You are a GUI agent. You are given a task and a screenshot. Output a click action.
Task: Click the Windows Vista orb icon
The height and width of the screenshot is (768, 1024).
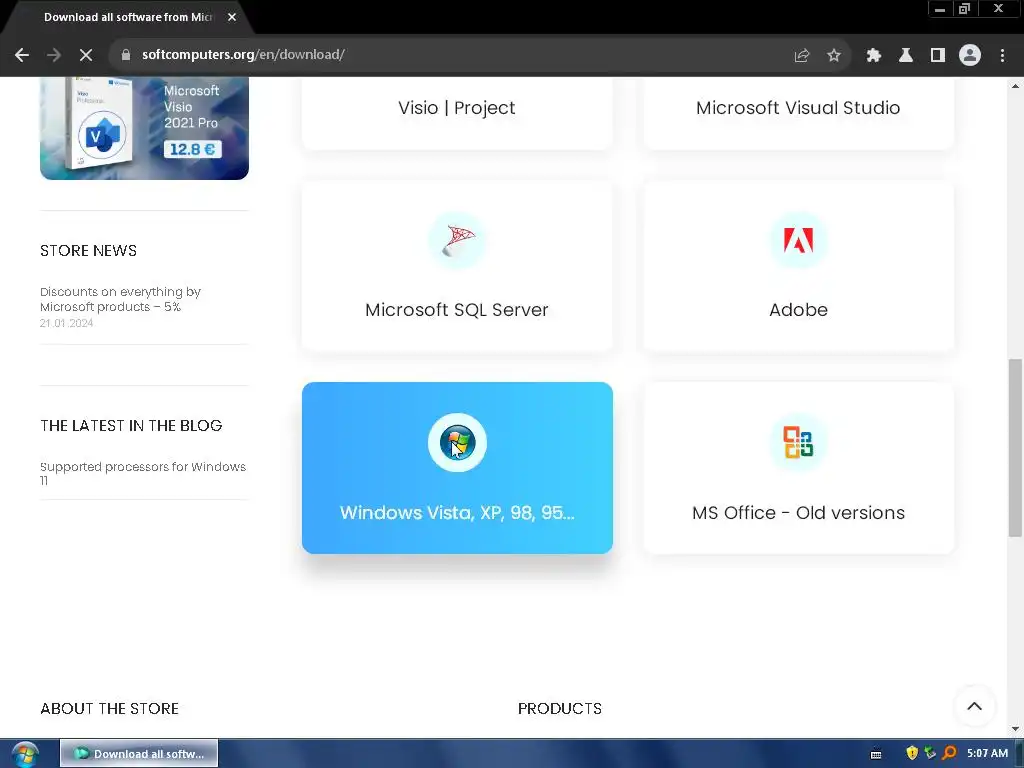tap(457, 443)
